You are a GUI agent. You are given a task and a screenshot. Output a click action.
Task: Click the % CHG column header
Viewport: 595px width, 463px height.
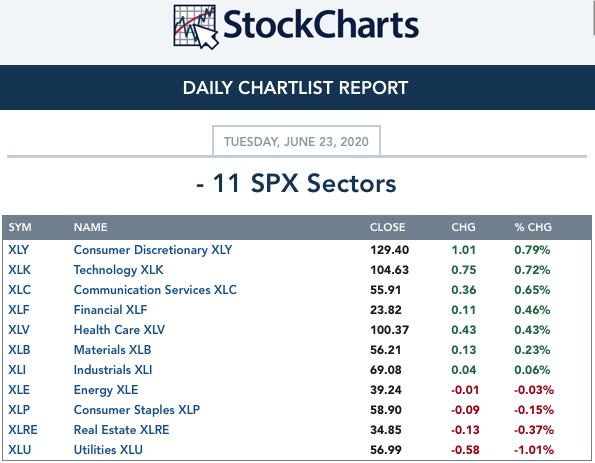533,227
